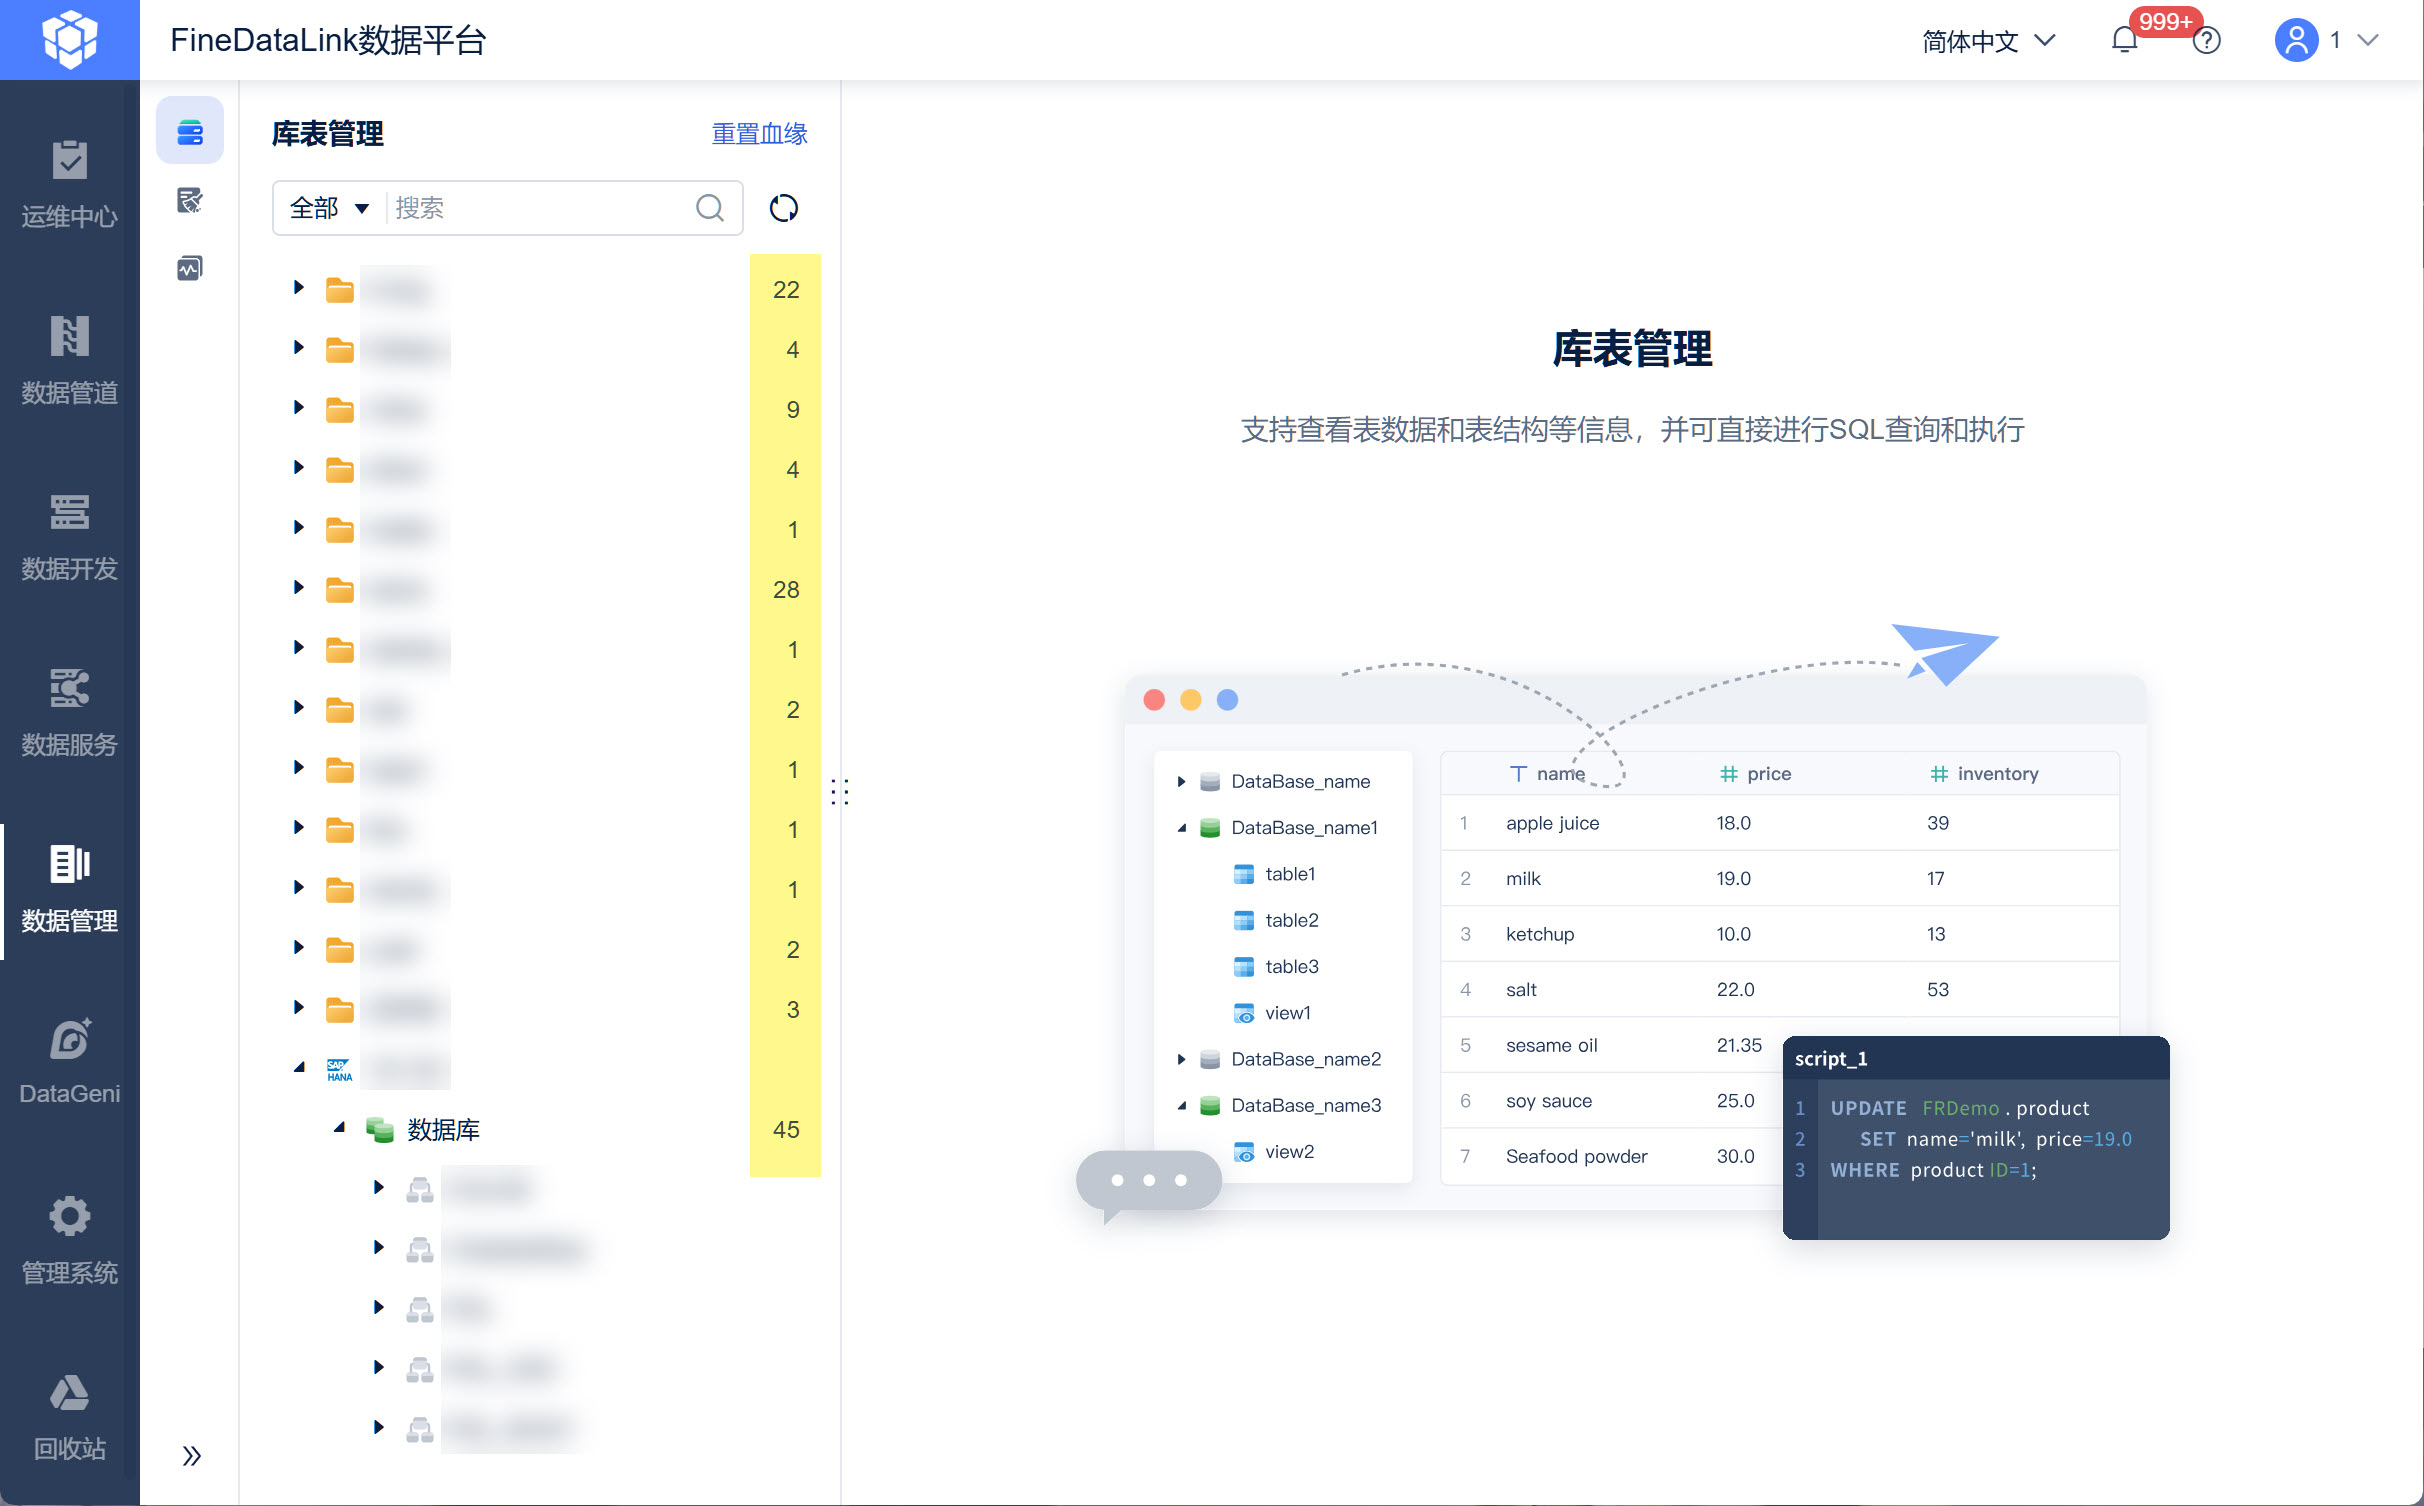Click the panel resize handle dots
The image size is (2424, 1506).
click(840, 792)
